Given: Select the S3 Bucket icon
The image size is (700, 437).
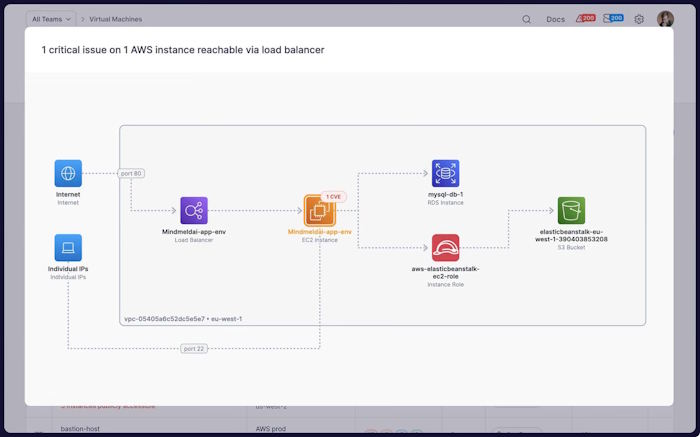Looking at the screenshot, I should pyautogui.click(x=571, y=210).
